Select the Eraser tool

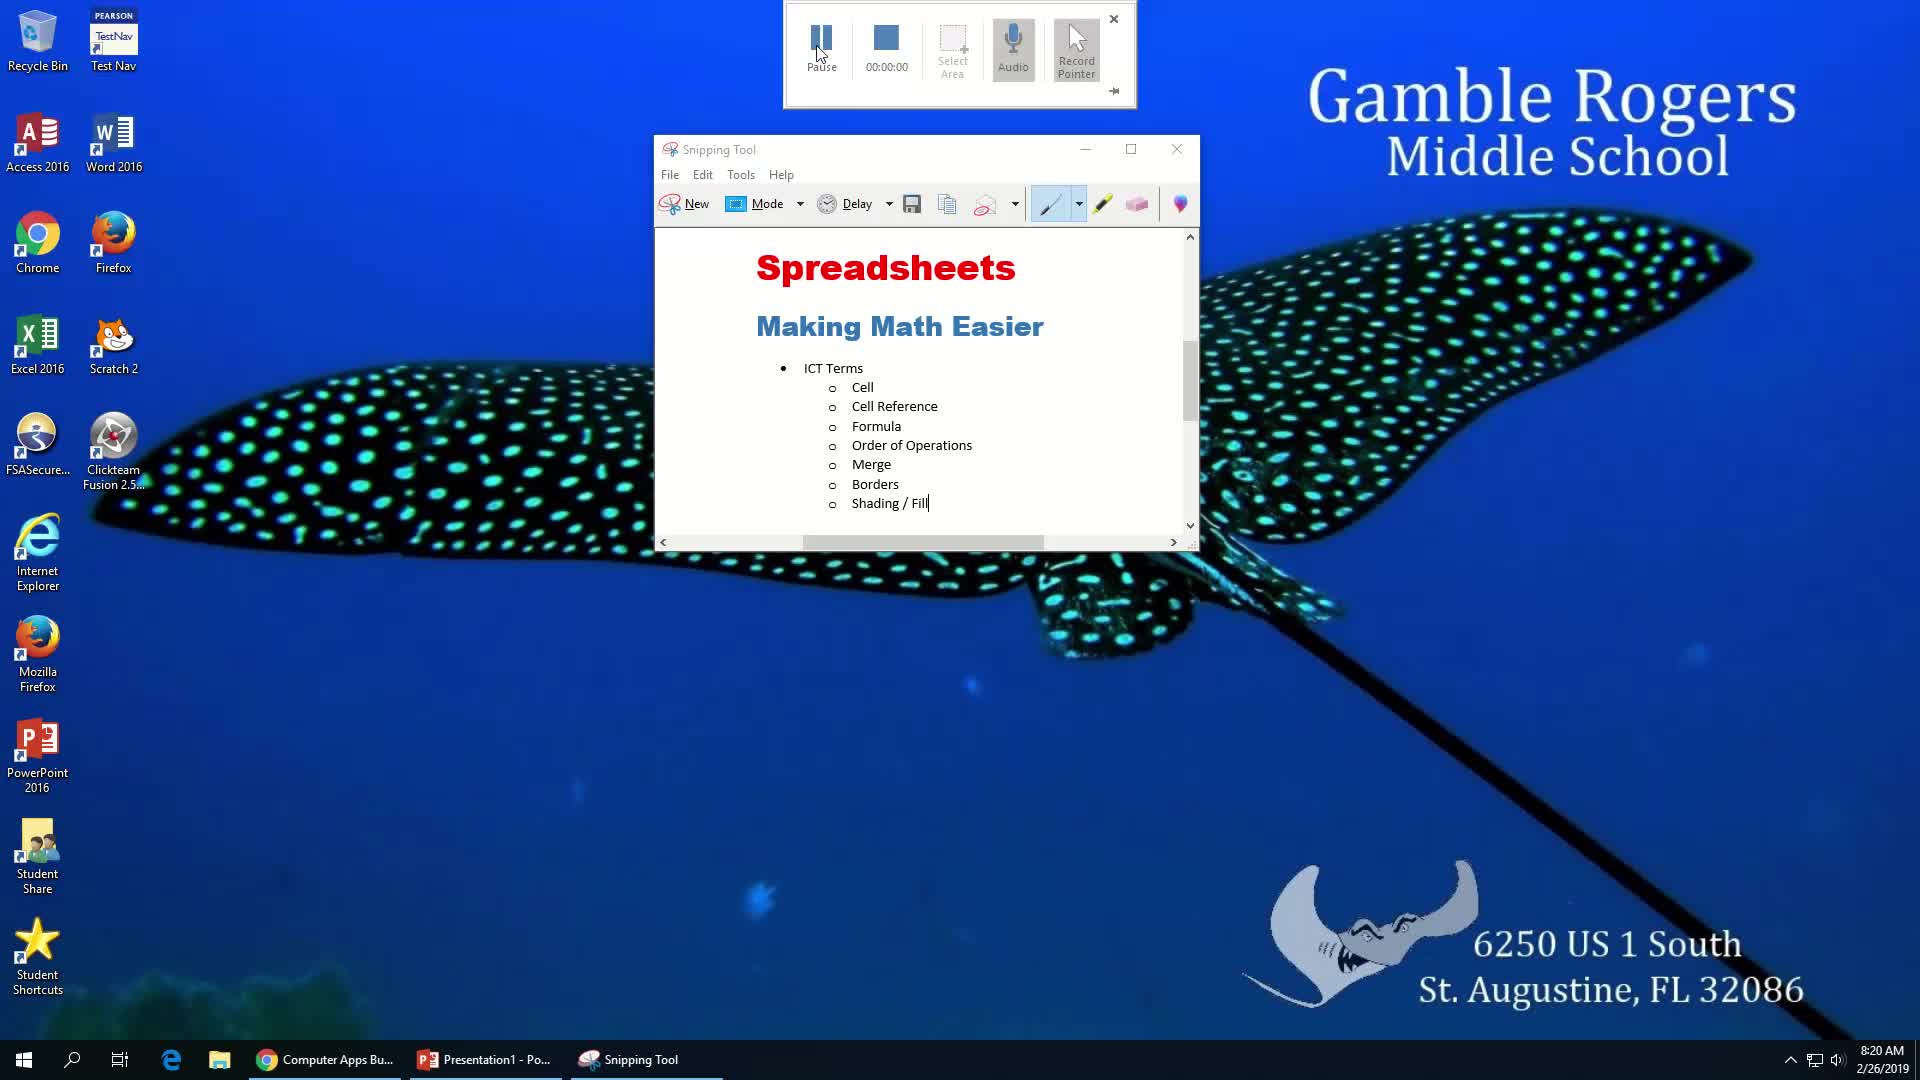tap(1137, 204)
